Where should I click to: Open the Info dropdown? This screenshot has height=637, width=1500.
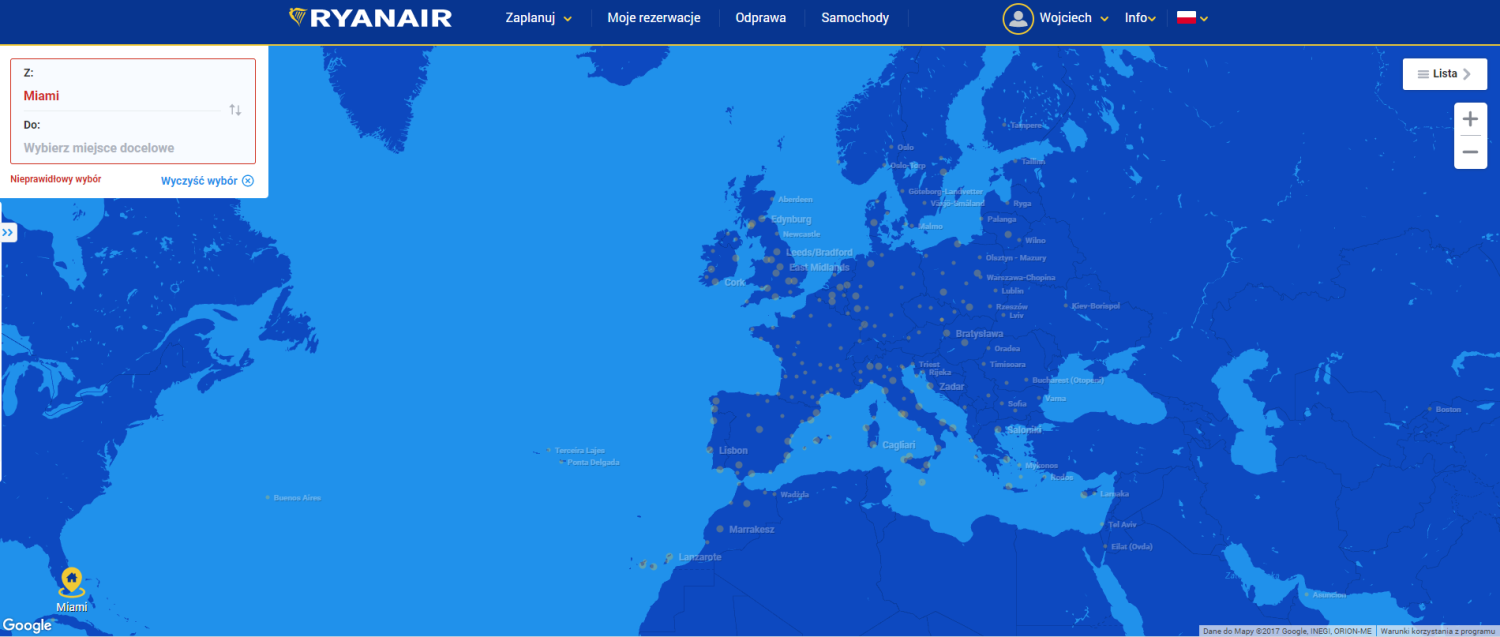(x=1140, y=18)
